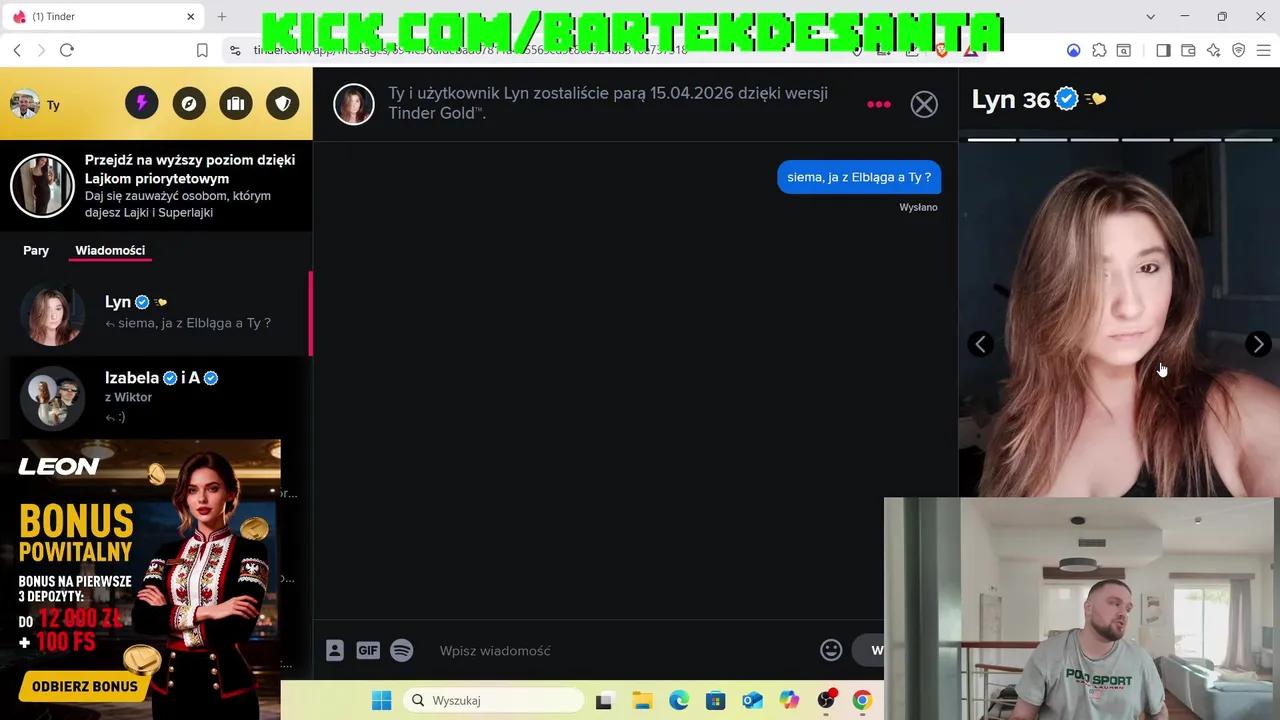Click the purple lightning Boost icon
Screen dimensions: 1280x720
[141, 103]
